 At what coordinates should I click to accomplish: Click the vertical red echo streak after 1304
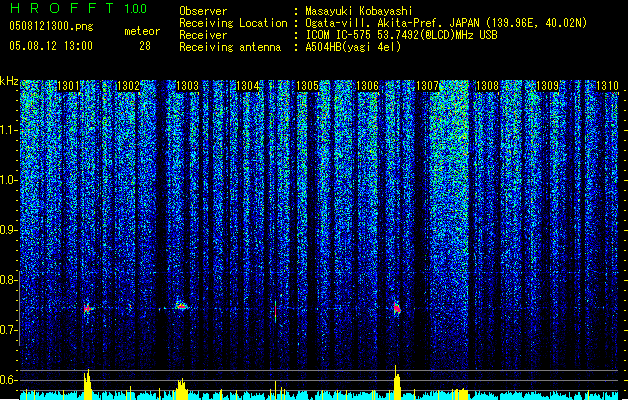pos(276,311)
